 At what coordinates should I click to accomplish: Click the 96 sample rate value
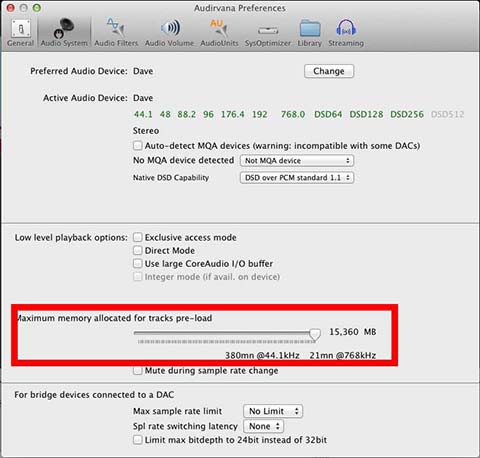click(208, 114)
